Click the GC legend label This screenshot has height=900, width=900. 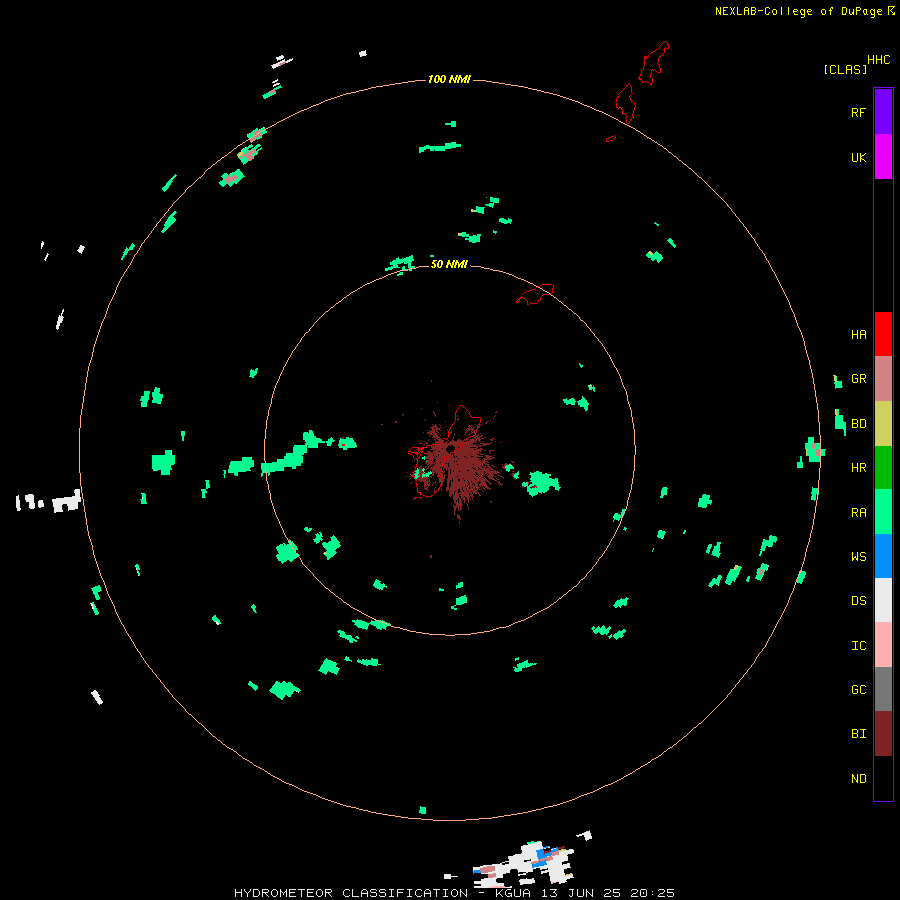858,690
